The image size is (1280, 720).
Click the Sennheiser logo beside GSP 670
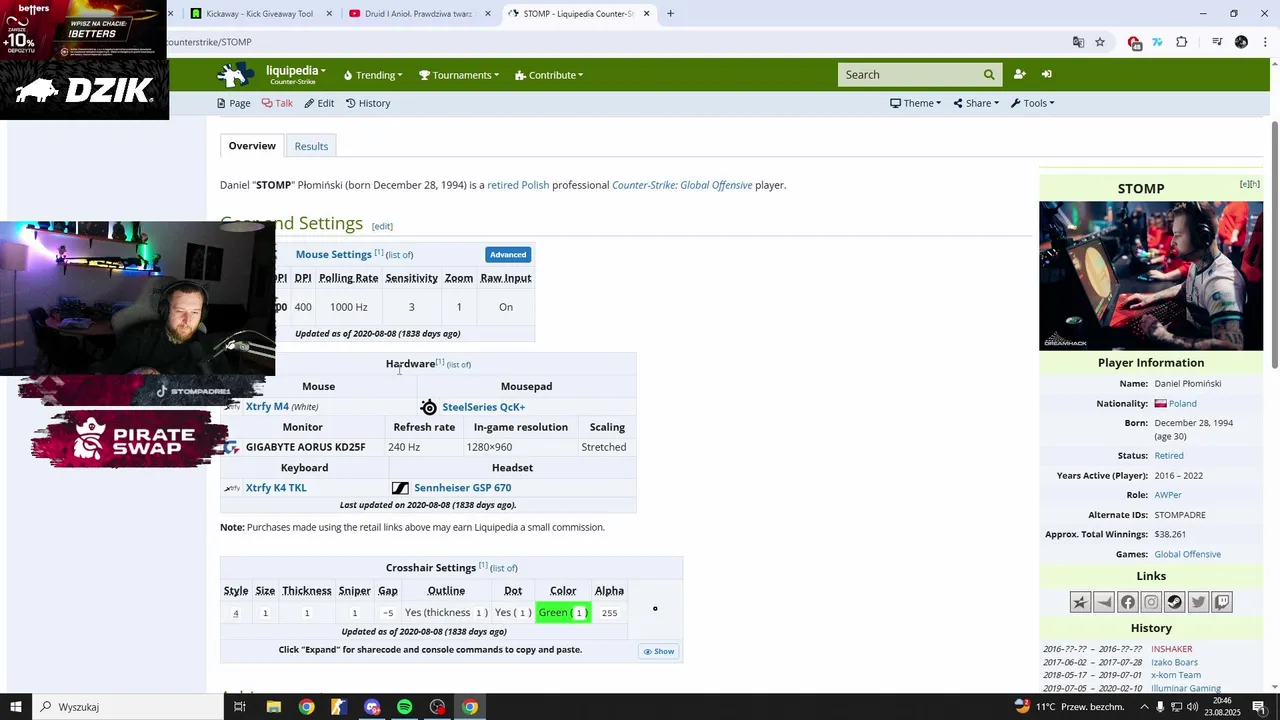[x=400, y=488]
